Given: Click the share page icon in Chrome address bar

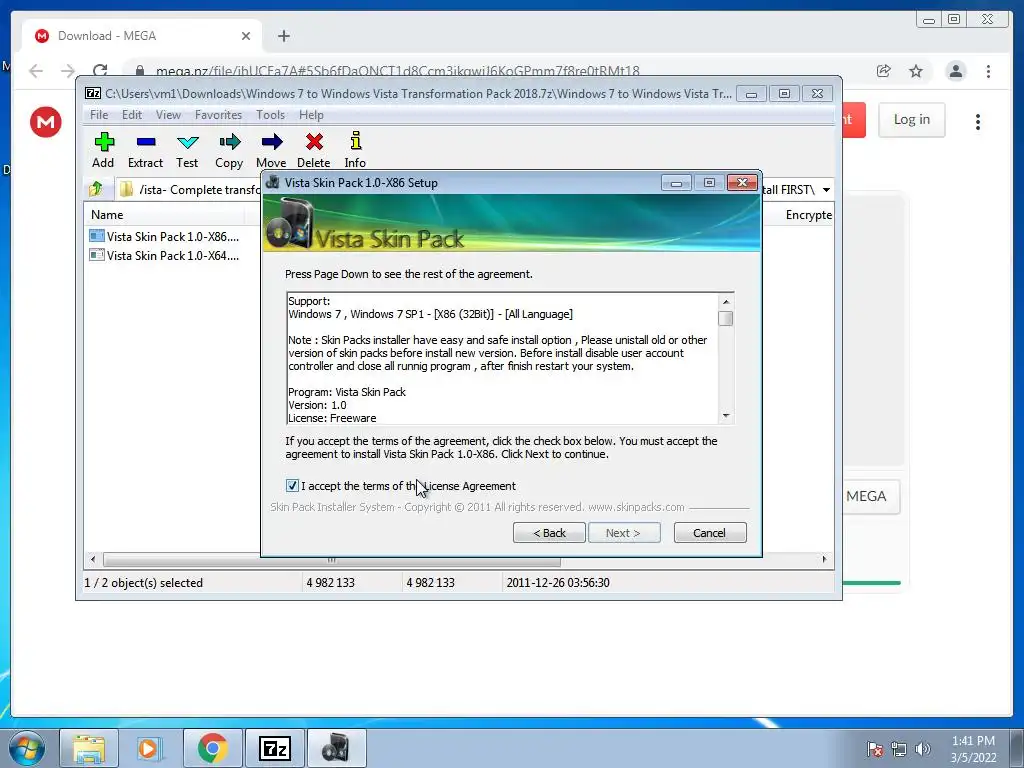Looking at the screenshot, I should tap(884, 71).
